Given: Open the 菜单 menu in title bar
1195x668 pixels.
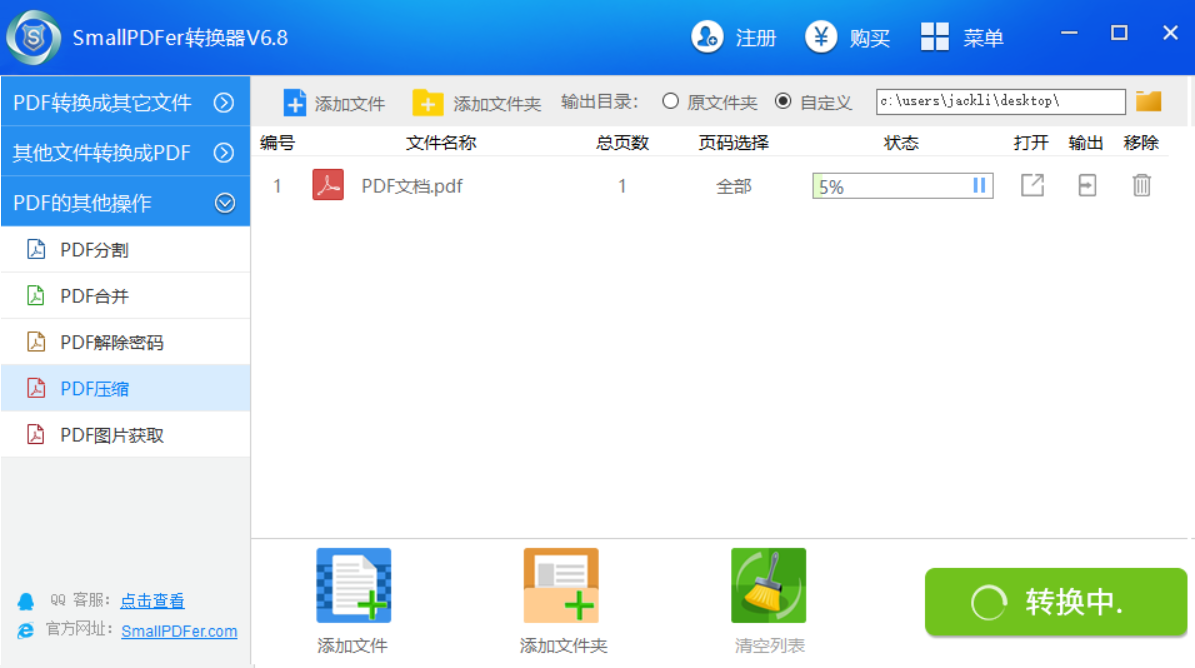Looking at the screenshot, I should (x=961, y=38).
